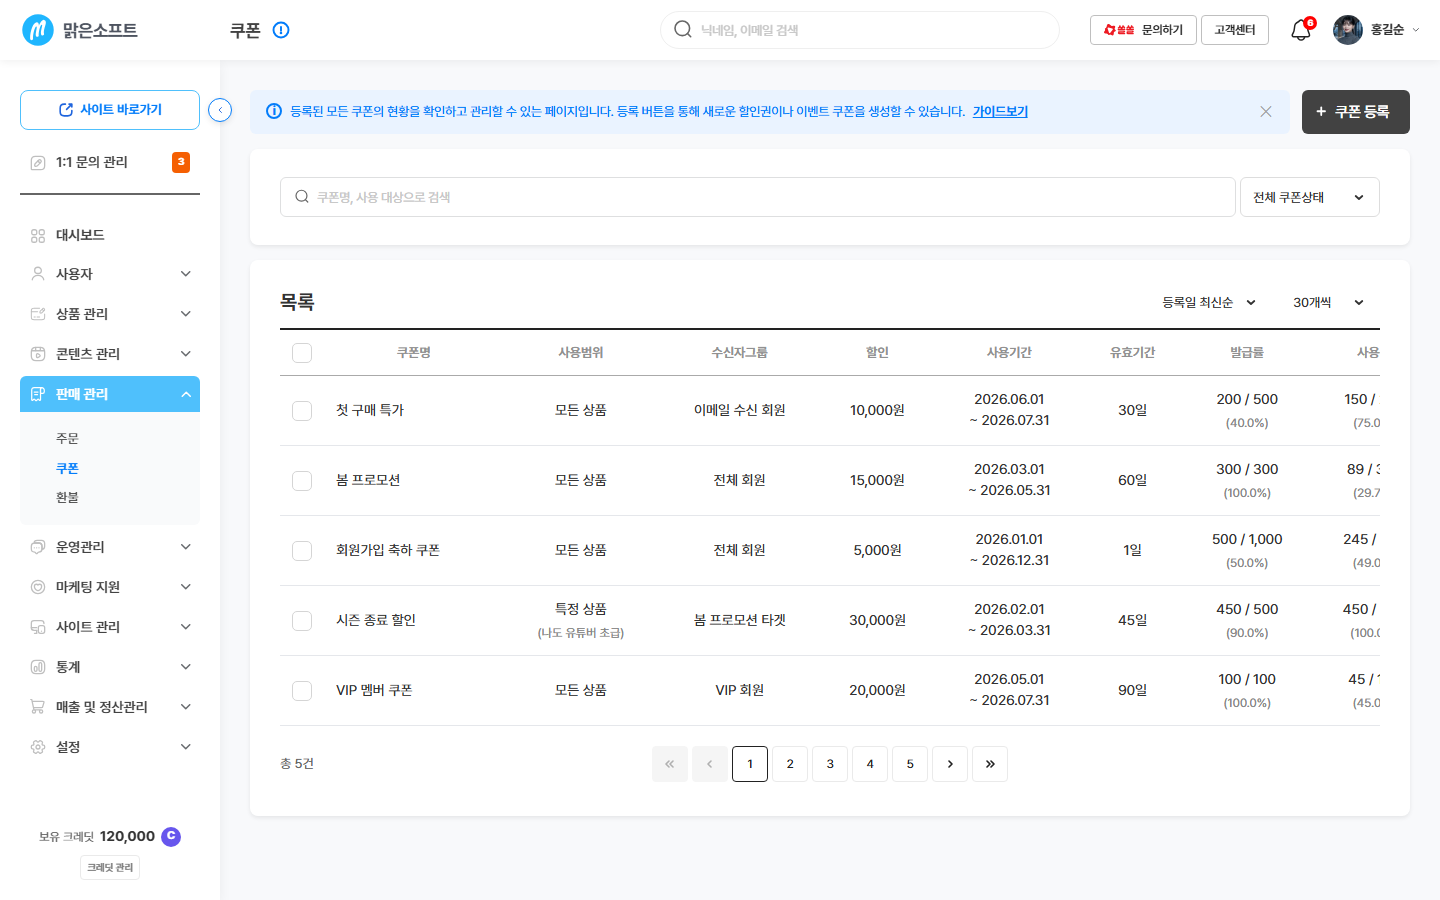Open the 환불 submenu item

coord(67,498)
